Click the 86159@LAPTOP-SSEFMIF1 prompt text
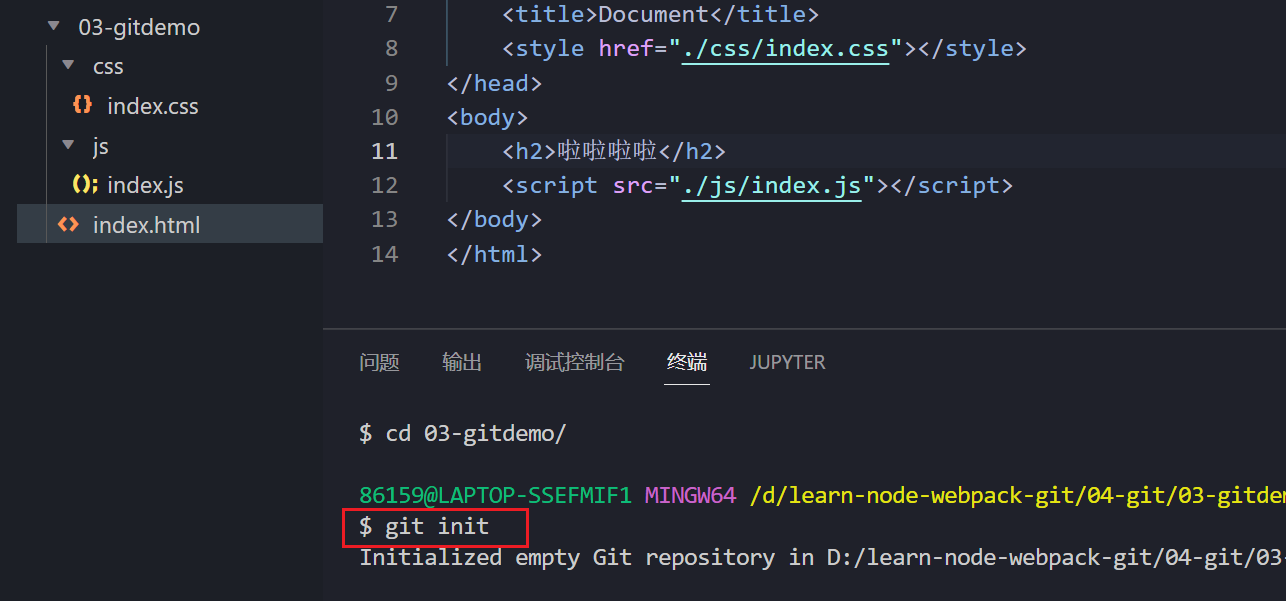Viewport: 1286px width, 601px height. pos(495,495)
